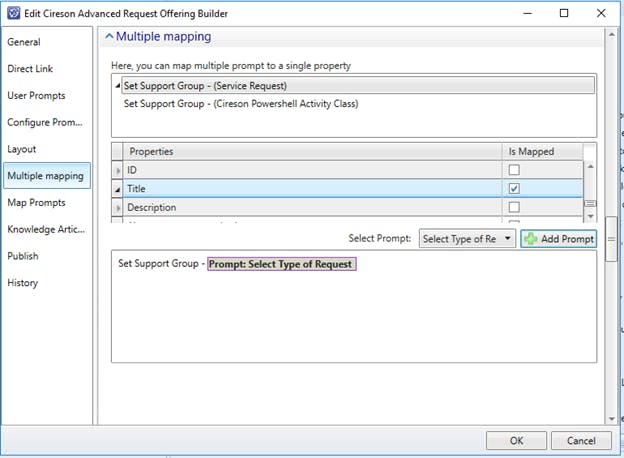Click the Properties column header
The width and height of the screenshot is (624, 458).
(312, 152)
